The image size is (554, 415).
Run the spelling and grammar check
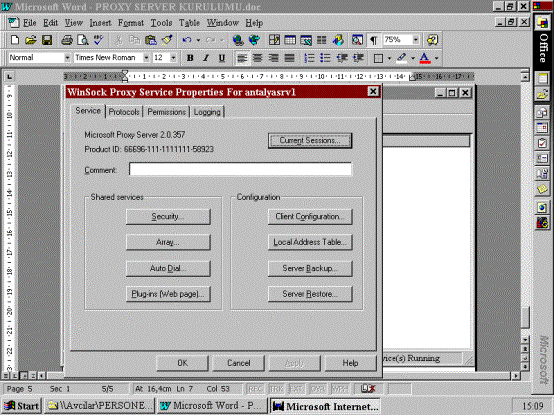tap(99, 40)
